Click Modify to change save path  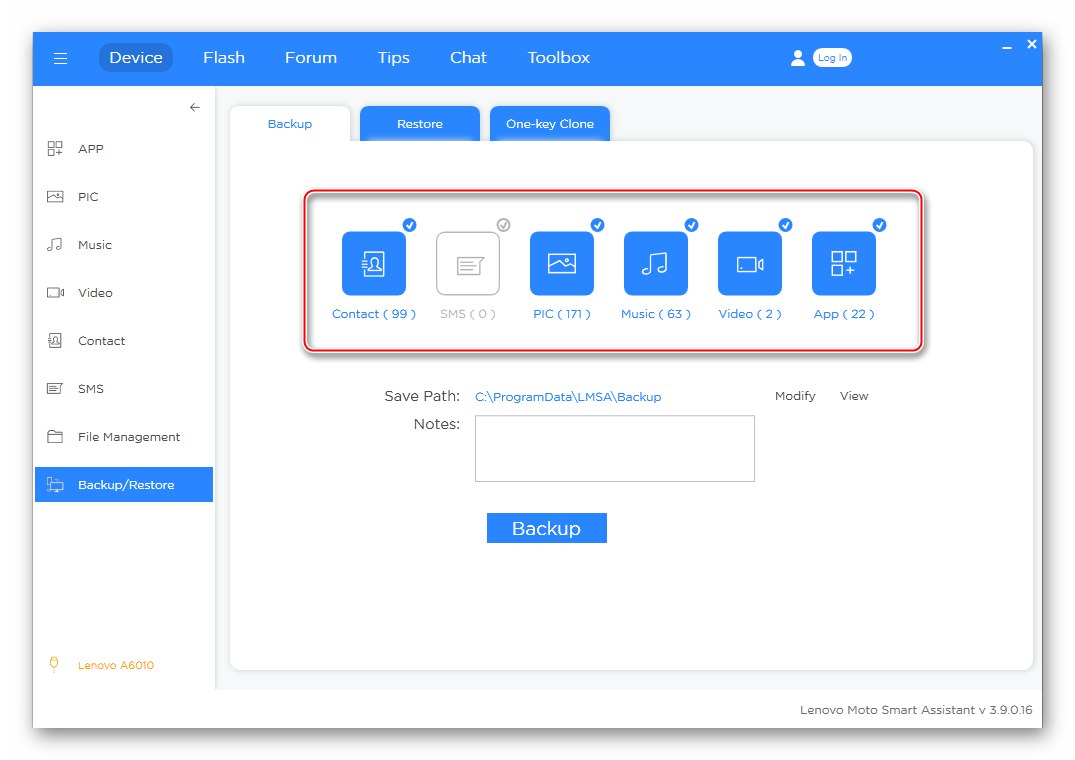click(795, 396)
